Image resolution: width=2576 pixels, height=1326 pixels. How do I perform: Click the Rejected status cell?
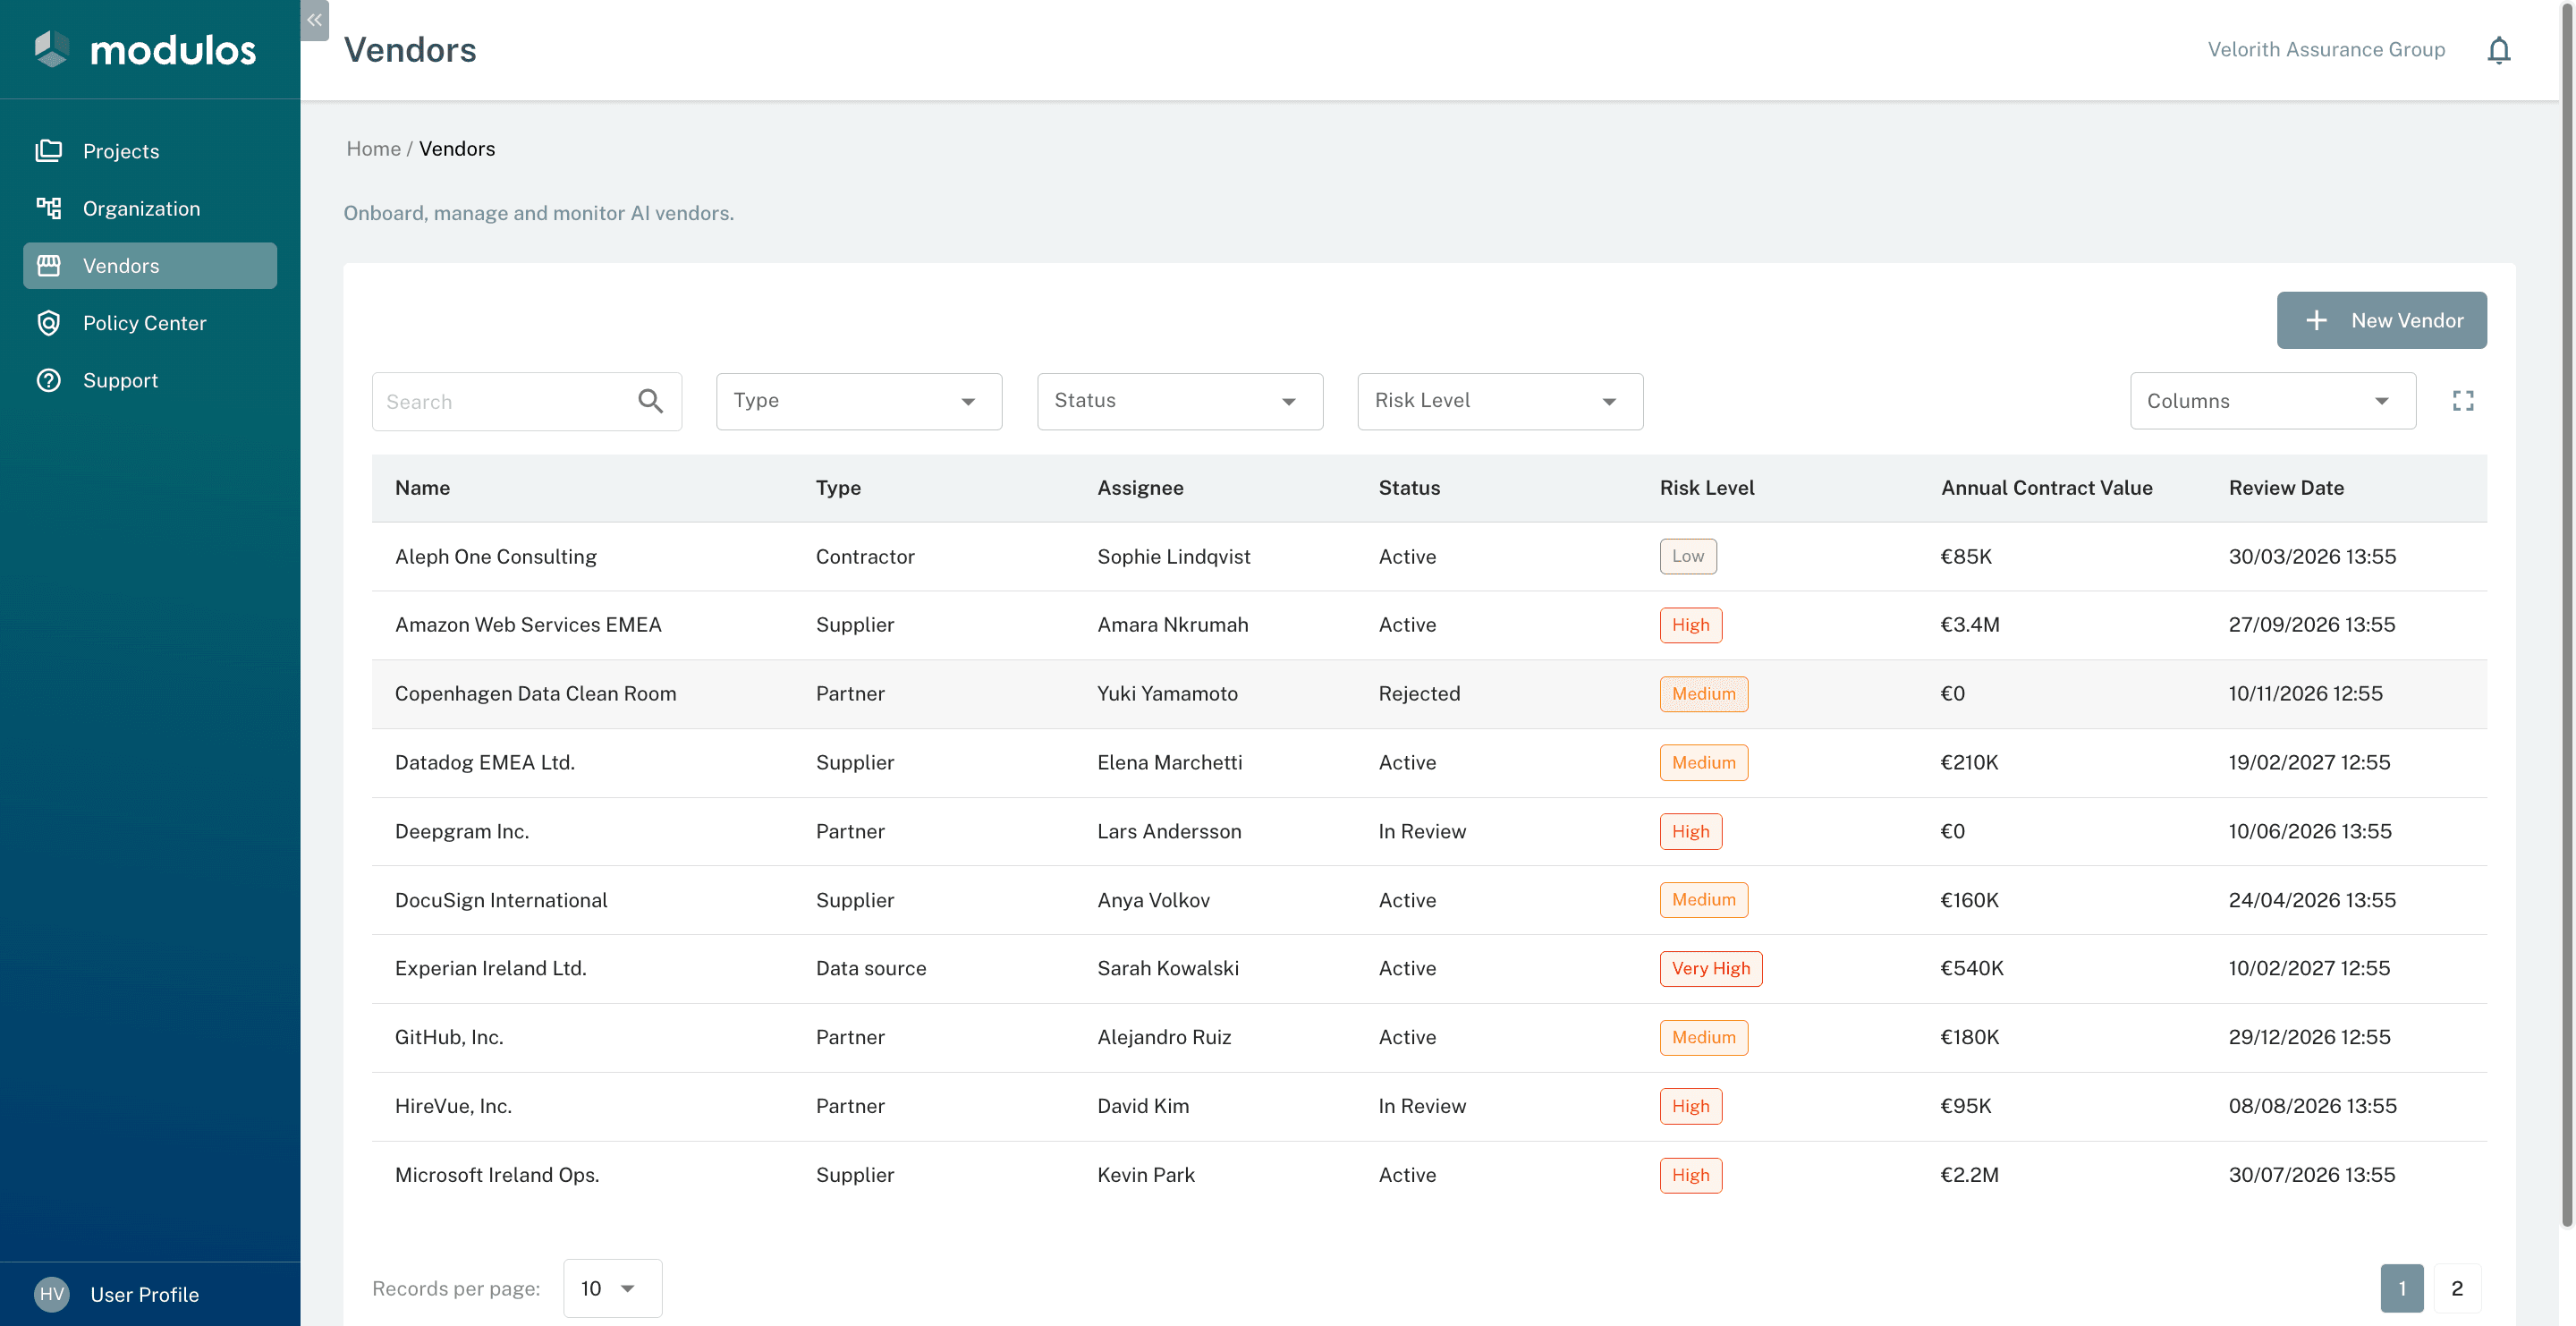coord(1419,693)
